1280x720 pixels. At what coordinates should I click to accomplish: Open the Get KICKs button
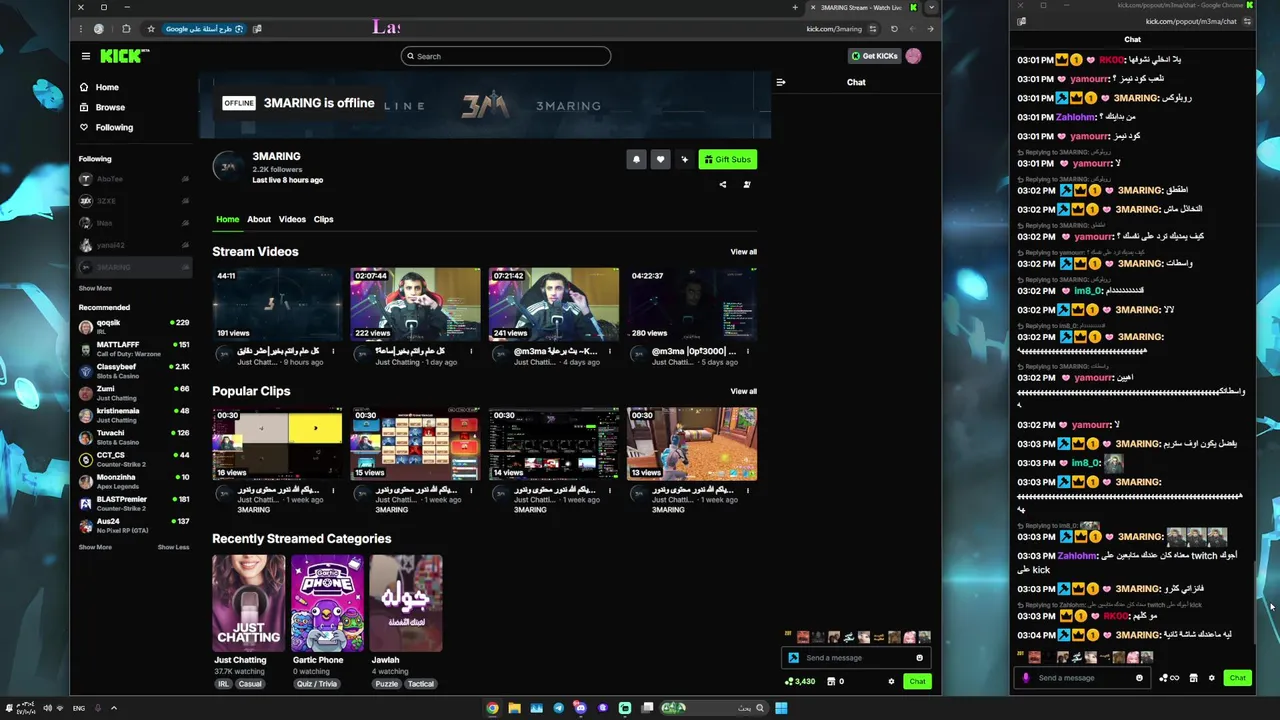point(874,56)
